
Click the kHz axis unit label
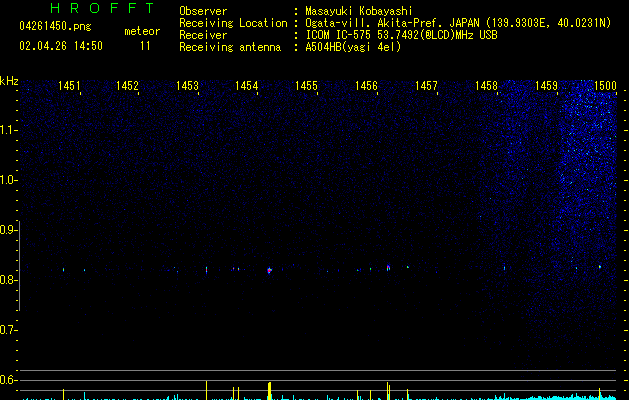click(9, 81)
